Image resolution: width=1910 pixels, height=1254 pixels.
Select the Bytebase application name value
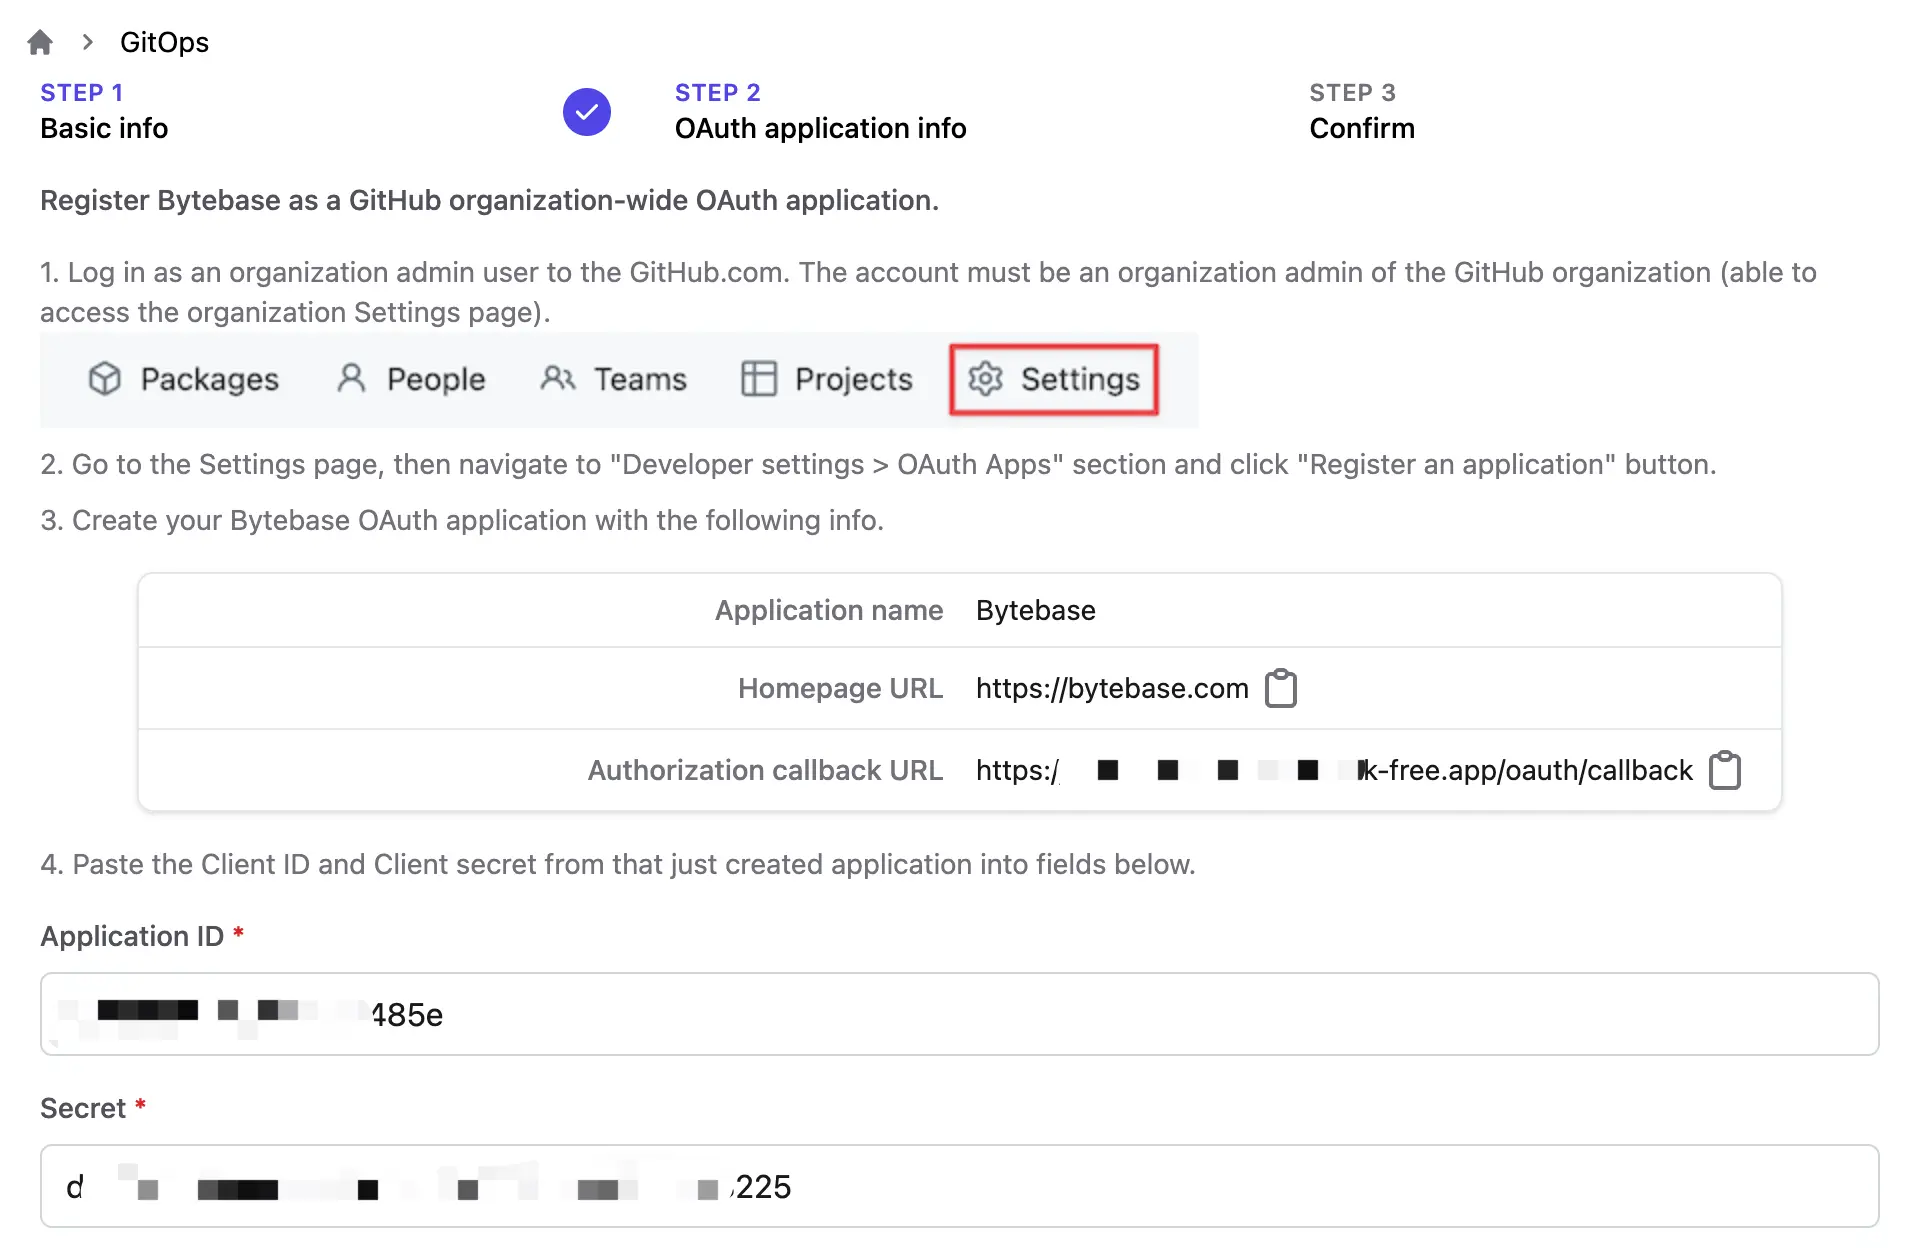(1036, 610)
